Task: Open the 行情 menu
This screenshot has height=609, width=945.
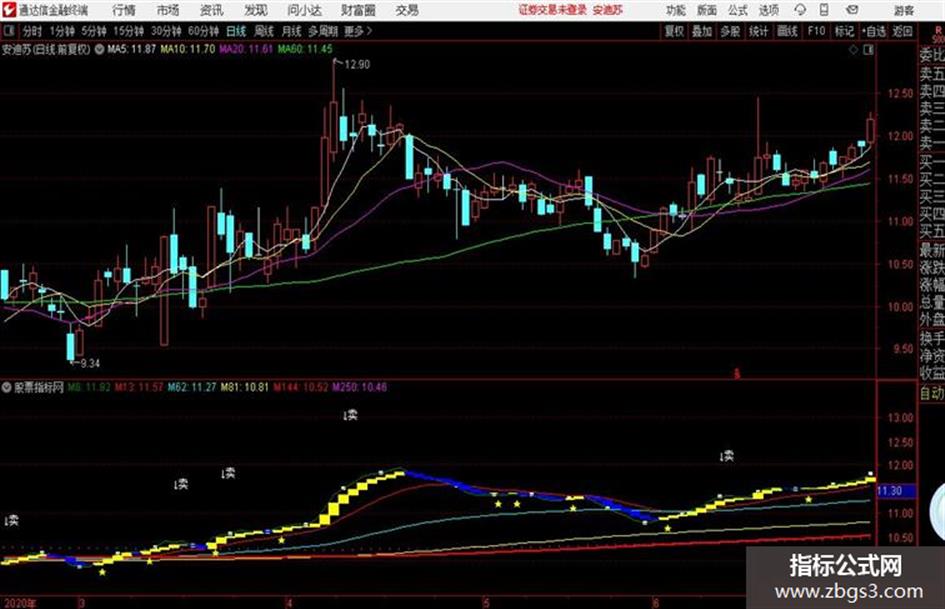Action: 124,10
